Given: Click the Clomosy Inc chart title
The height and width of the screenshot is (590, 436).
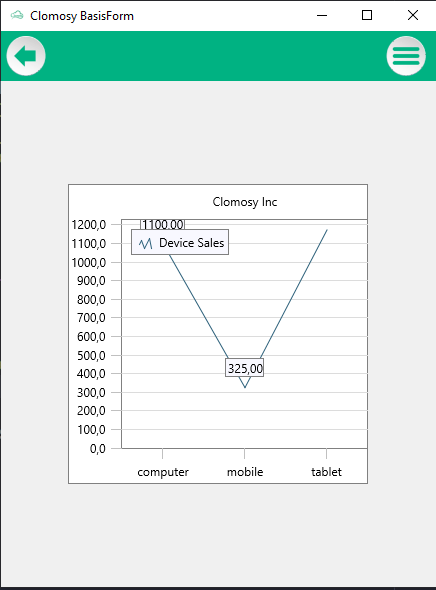Looking at the screenshot, I should (245, 202).
